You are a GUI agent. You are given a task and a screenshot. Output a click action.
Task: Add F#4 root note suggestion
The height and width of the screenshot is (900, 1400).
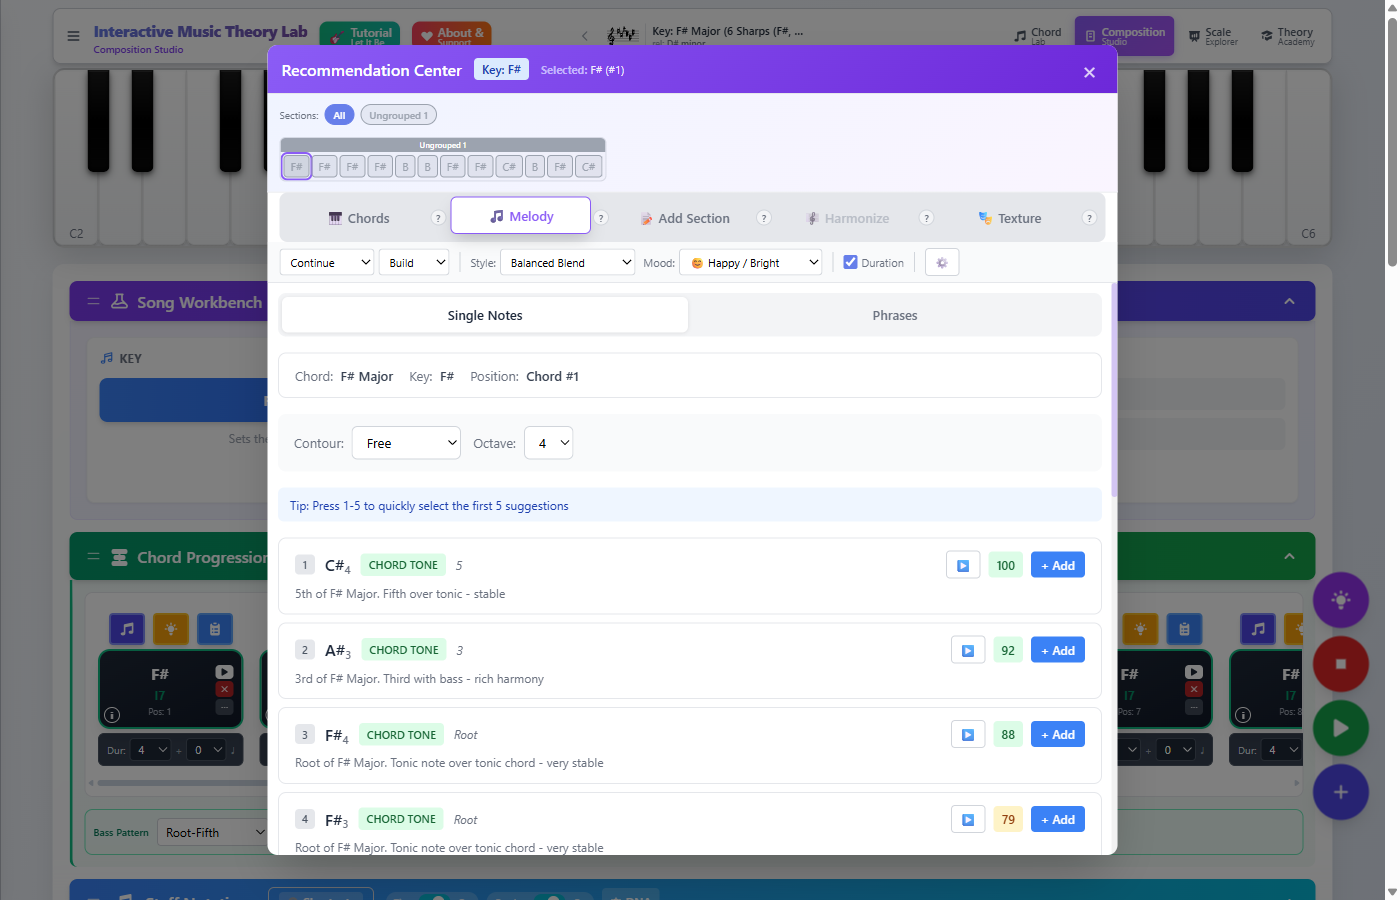[1057, 735]
